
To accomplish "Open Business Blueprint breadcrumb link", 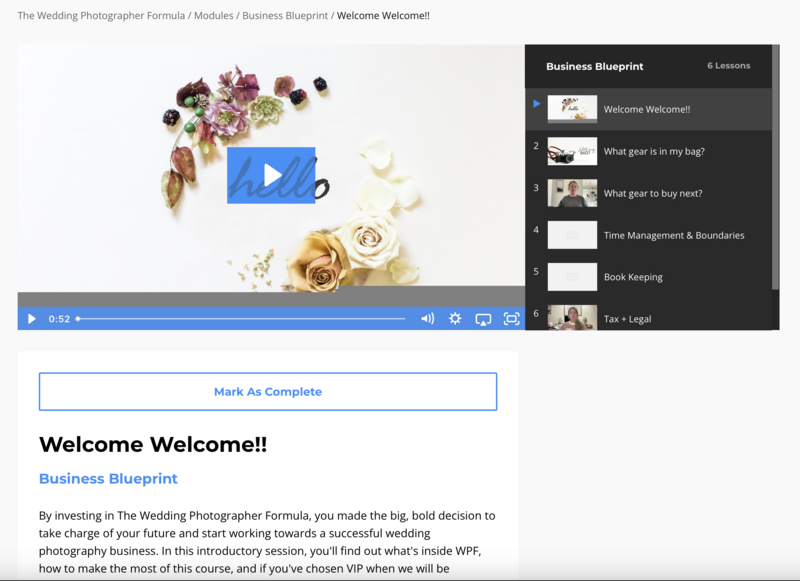I will click(285, 16).
